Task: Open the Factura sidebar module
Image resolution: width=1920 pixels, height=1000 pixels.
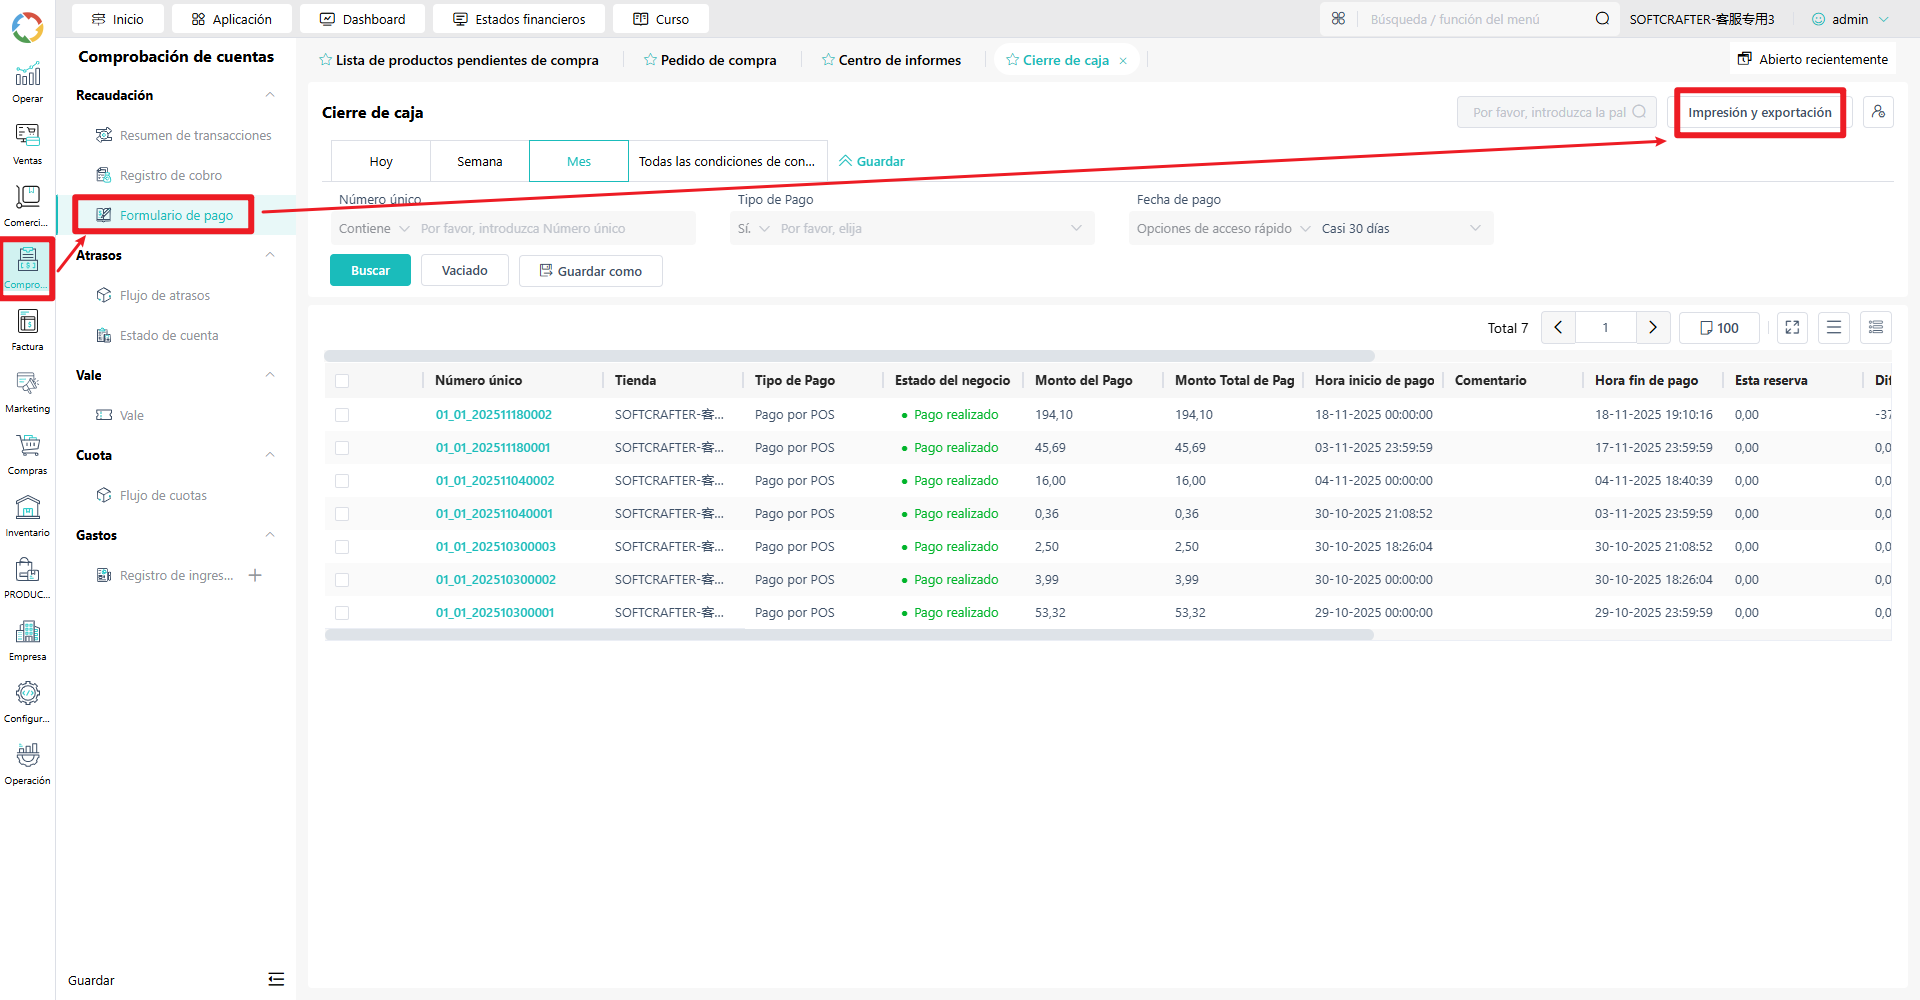Action: point(27,330)
